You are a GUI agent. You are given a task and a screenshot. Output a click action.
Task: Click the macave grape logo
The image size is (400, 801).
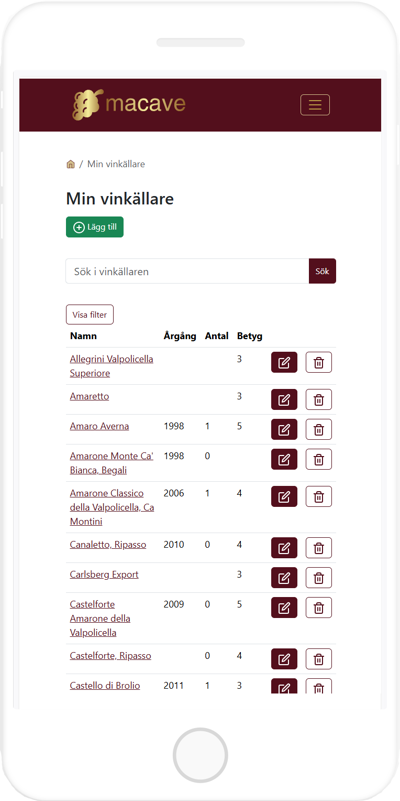128,104
